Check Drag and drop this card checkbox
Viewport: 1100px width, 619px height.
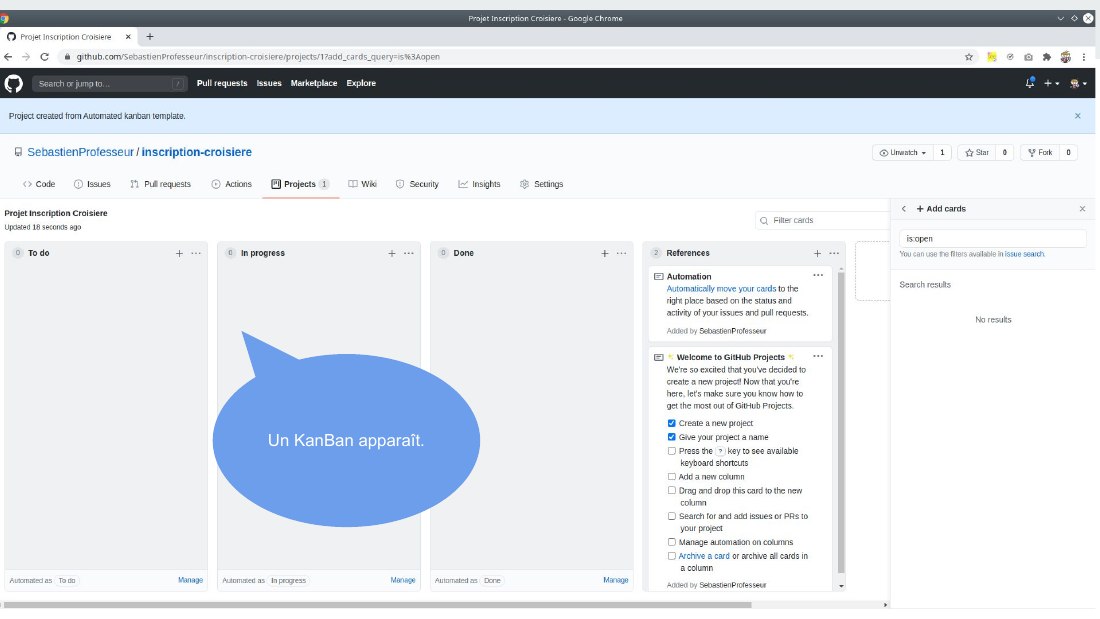point(671,491)
